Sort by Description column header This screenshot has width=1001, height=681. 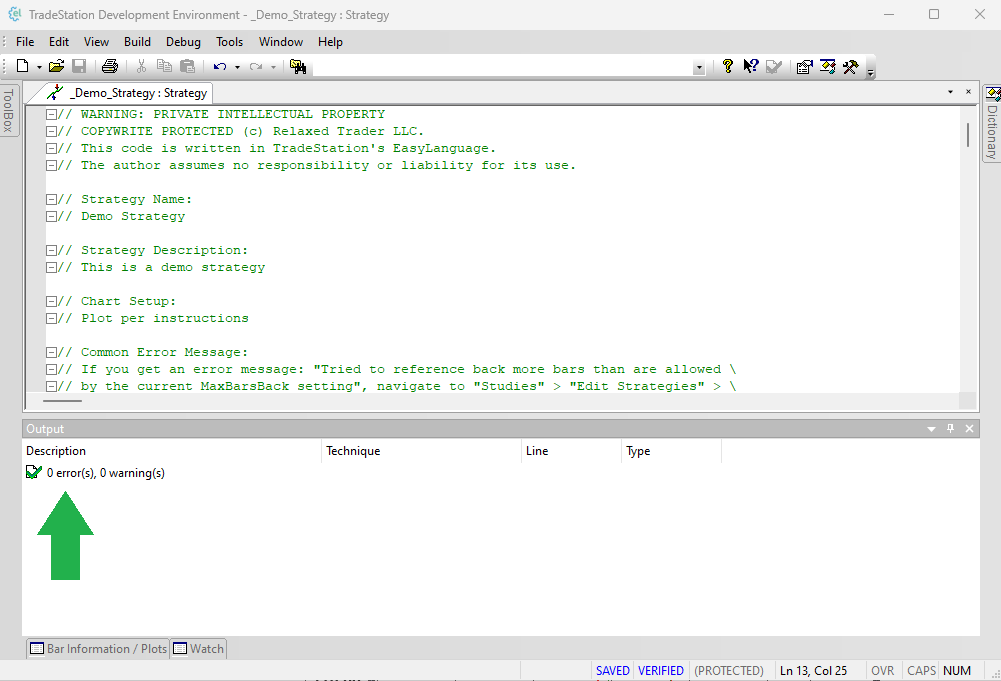coord(172,451)
